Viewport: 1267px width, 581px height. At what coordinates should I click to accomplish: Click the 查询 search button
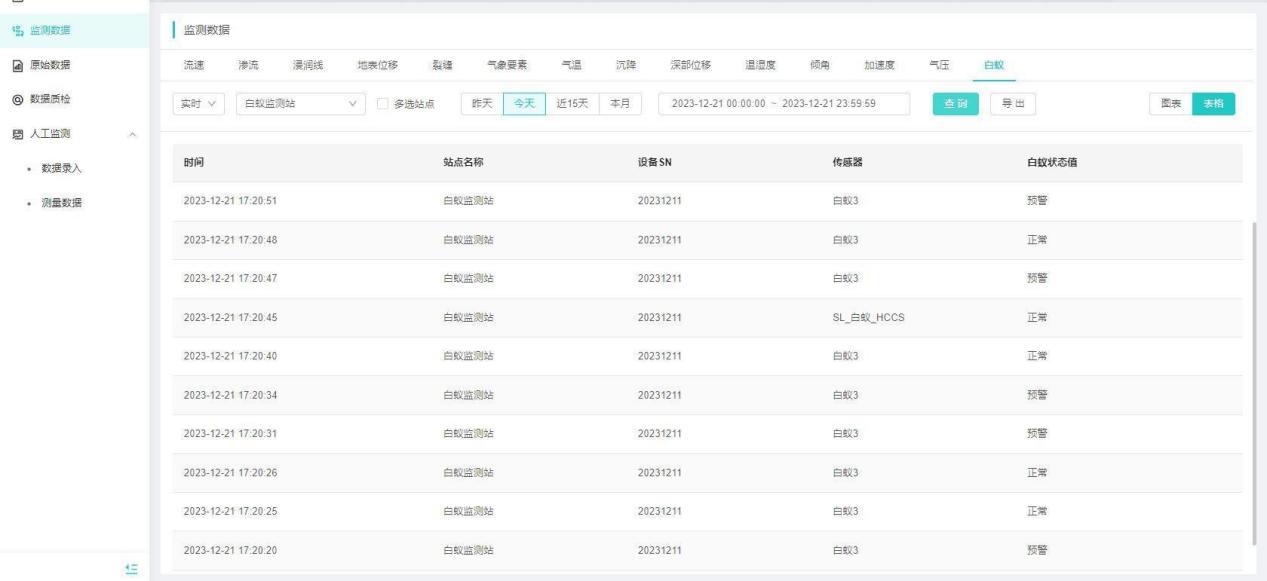pyautogui.click(x=955, y=105)
